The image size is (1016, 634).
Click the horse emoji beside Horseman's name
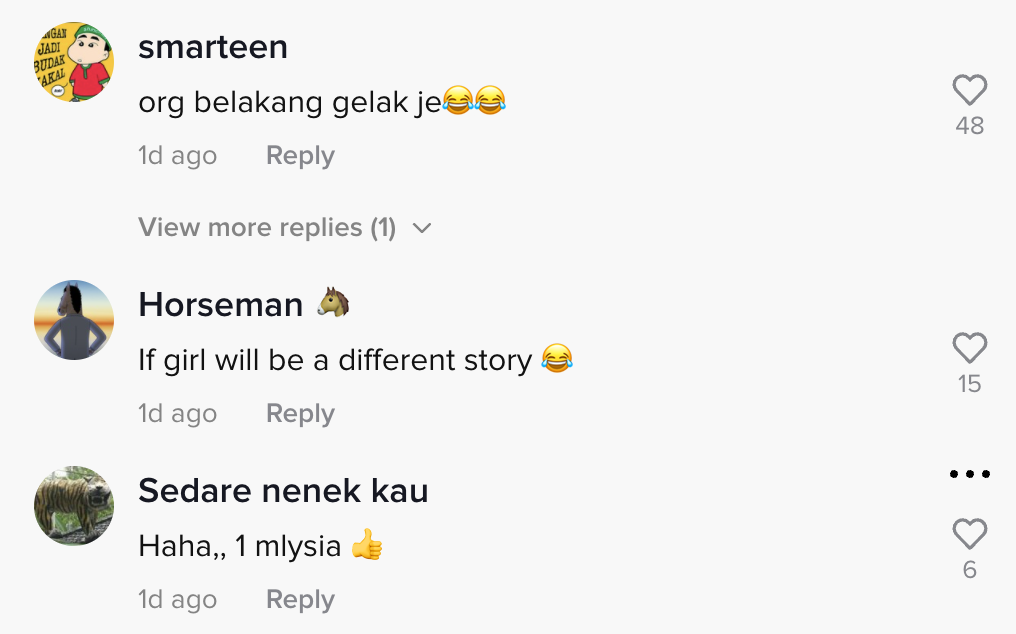coord(333,303)
